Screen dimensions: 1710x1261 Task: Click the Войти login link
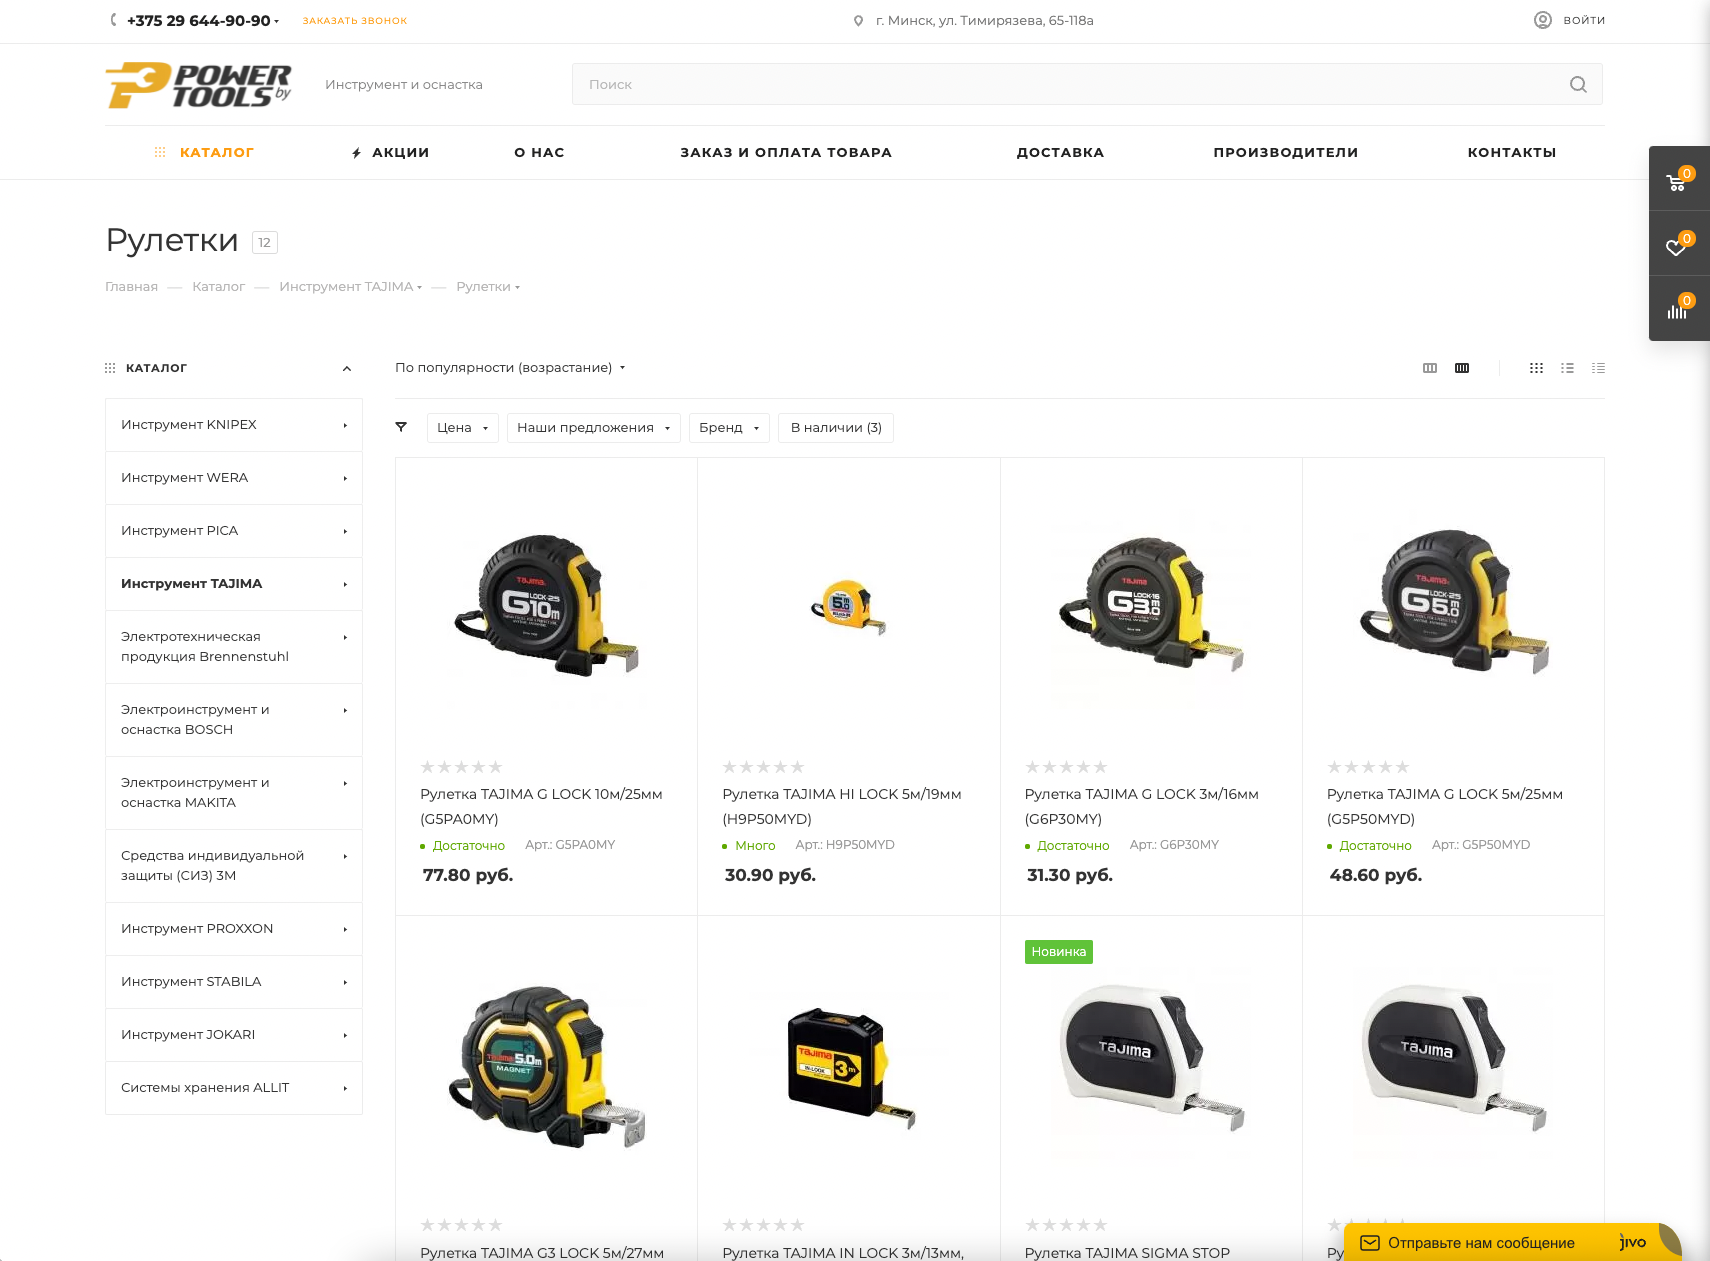coord(1584,20)
